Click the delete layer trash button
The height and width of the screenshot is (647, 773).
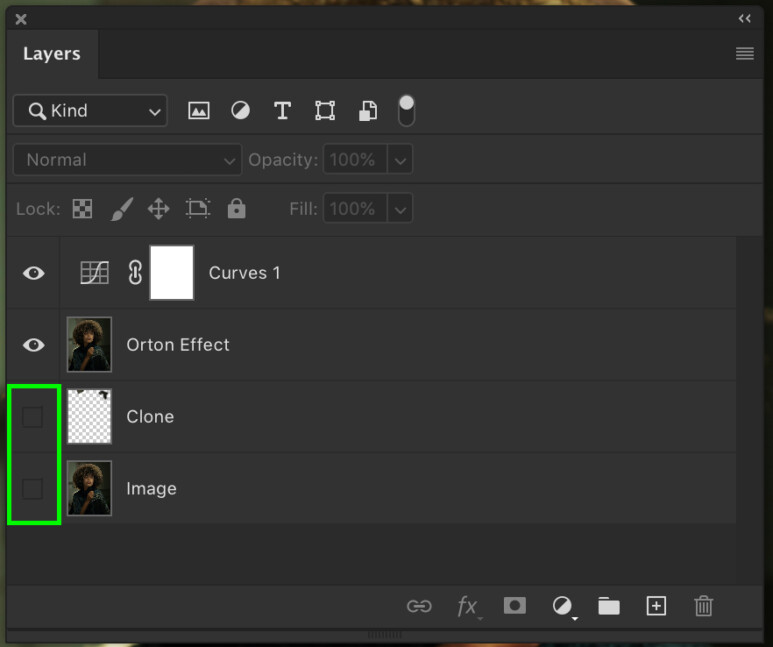click(704, 606)
